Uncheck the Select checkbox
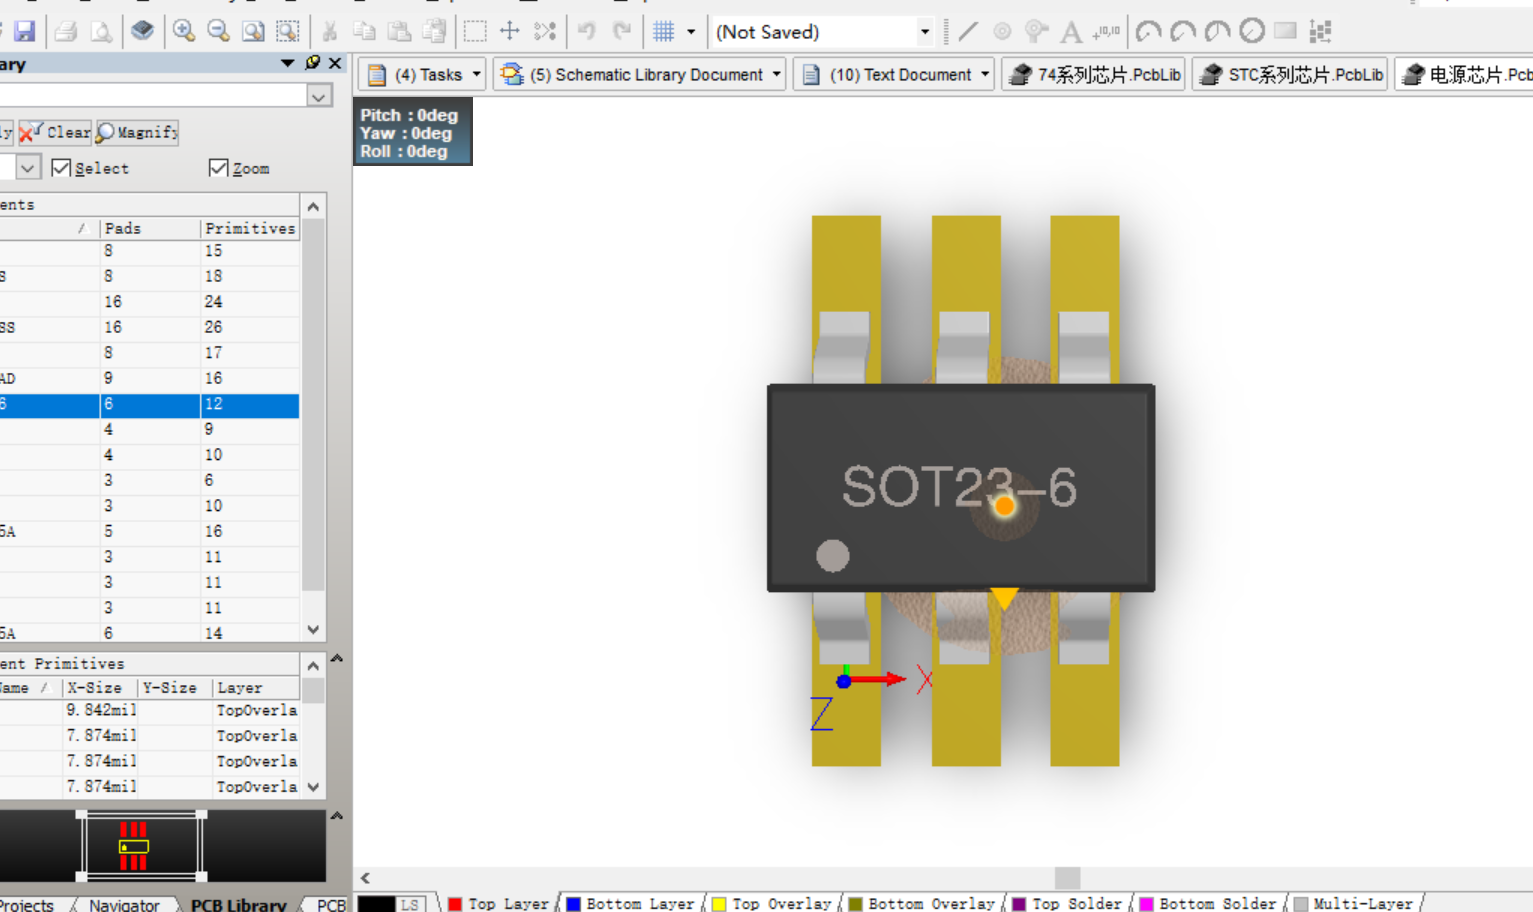This screenshot has height=912, width=1533. (x=61, y=167)
